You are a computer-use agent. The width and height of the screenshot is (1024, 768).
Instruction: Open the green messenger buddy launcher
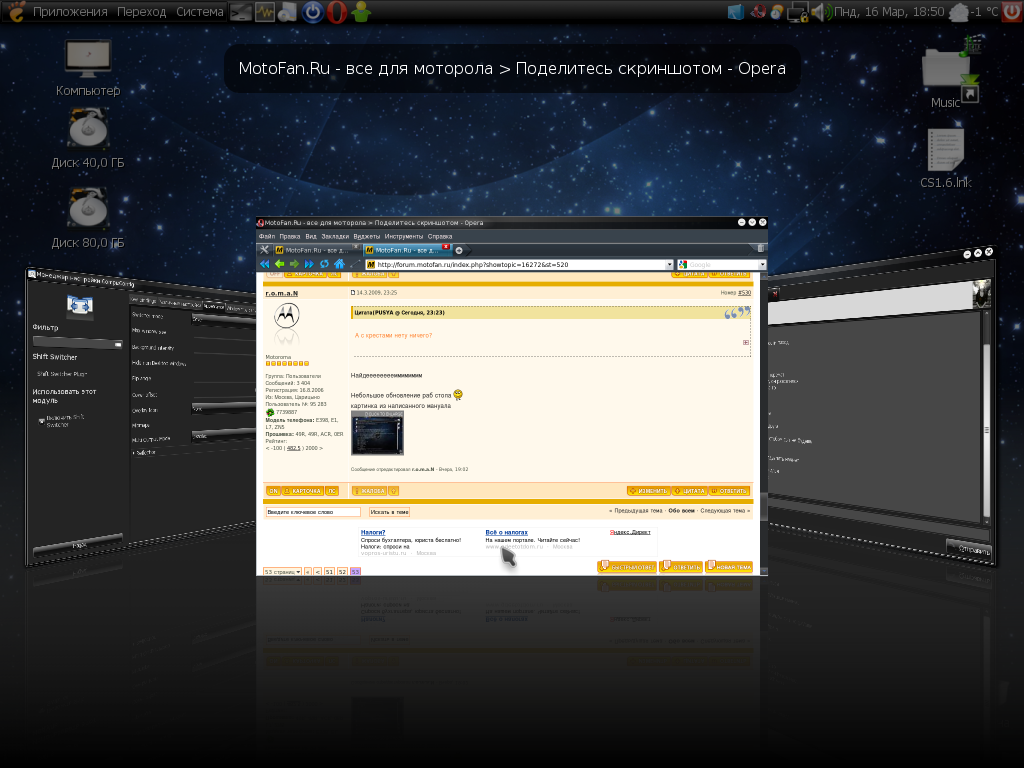pyautogui.click(x=360, y=12)
